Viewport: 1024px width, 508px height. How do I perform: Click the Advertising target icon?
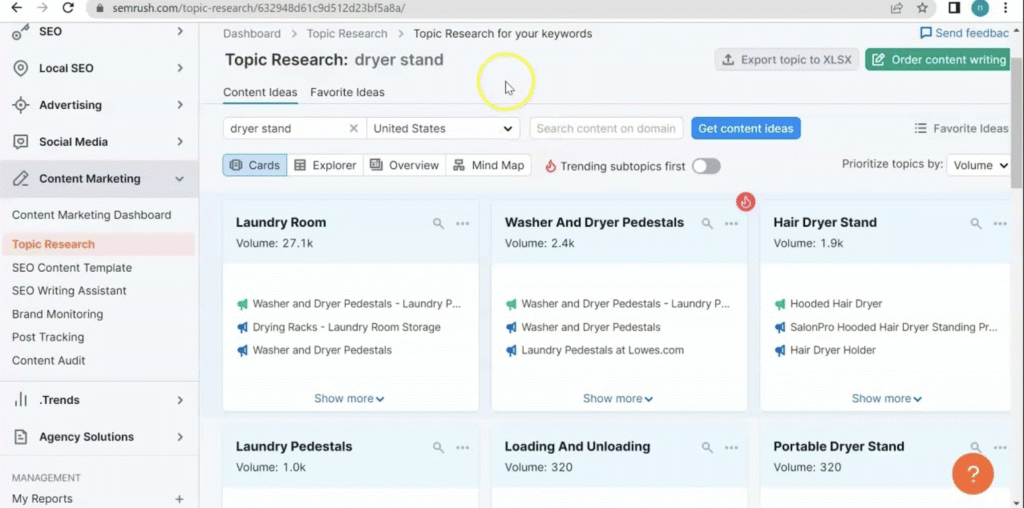pos(21,105)
